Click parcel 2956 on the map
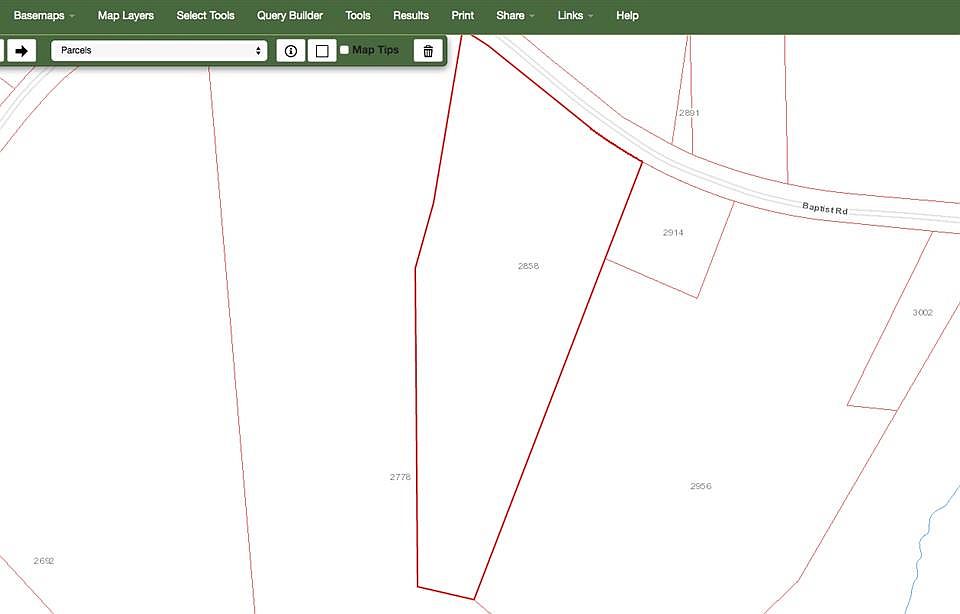960x614 pixels. [700, 486]
